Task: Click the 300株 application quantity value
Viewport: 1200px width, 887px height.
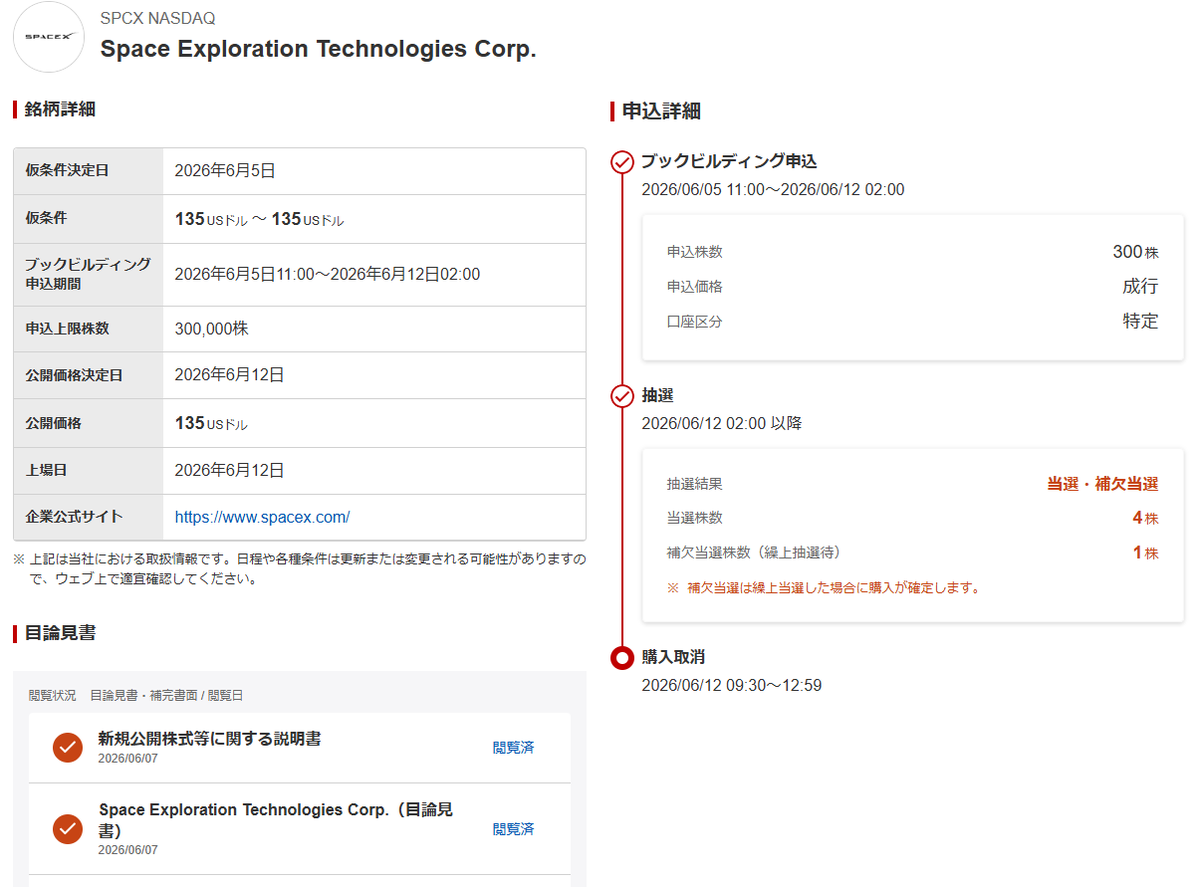Action: pos(1135,252)
